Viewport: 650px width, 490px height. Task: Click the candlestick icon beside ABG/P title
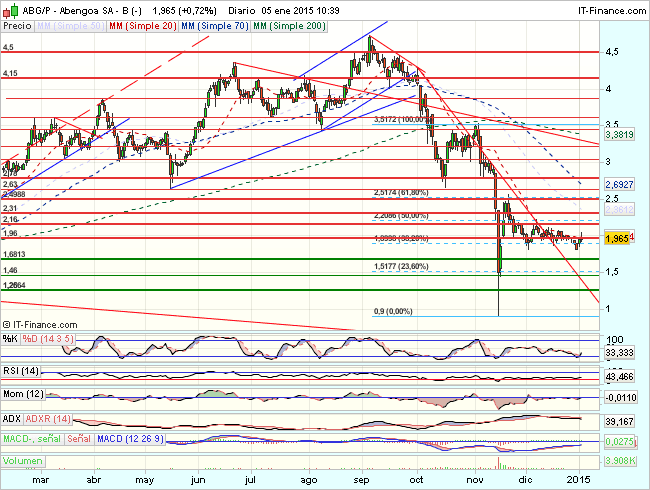point(11,10)
